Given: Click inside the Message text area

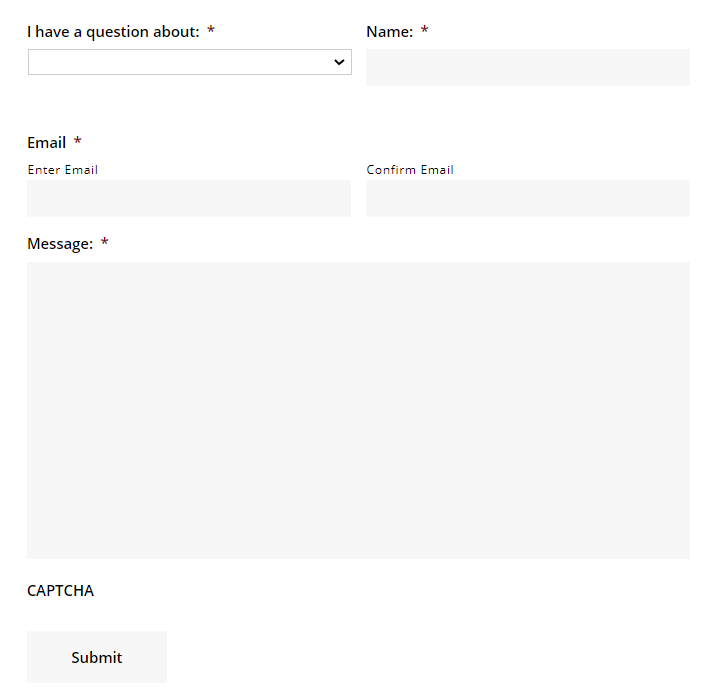Looking at the screenshot, I should click(358, 410).
